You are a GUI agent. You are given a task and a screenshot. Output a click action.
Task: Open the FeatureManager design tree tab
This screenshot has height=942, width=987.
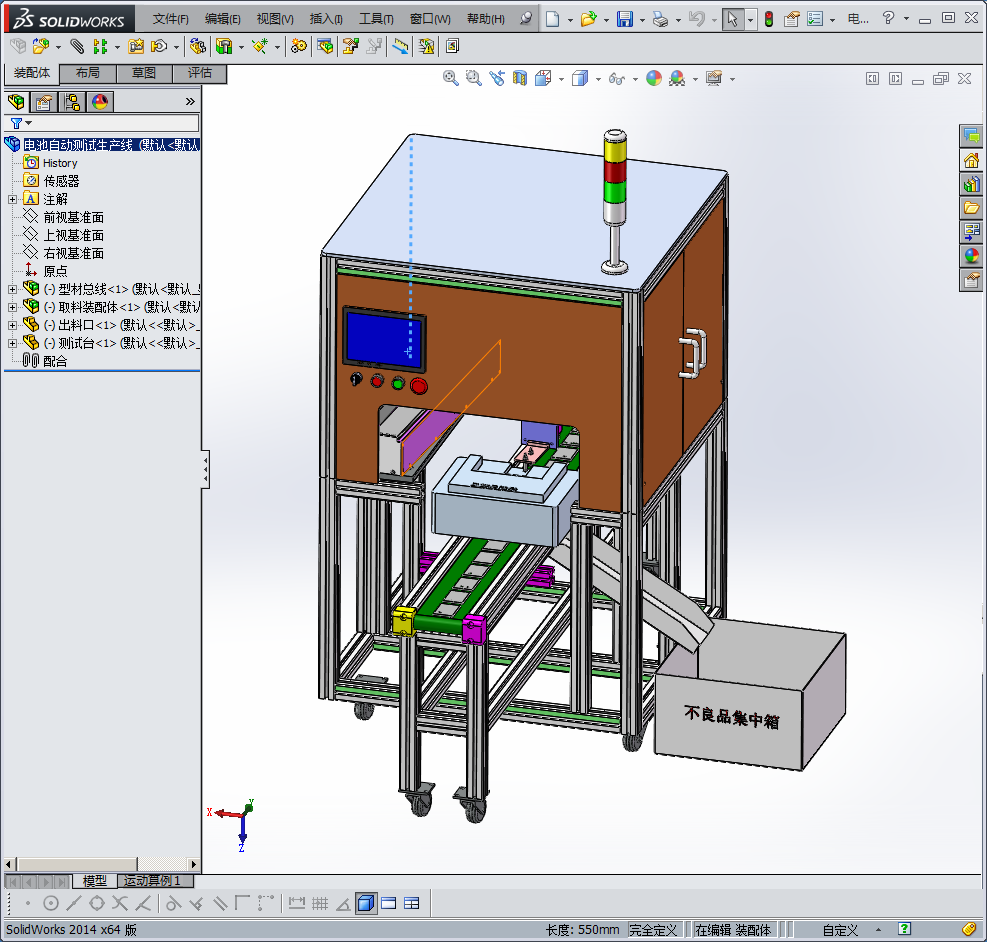click(x=16, y=101)
